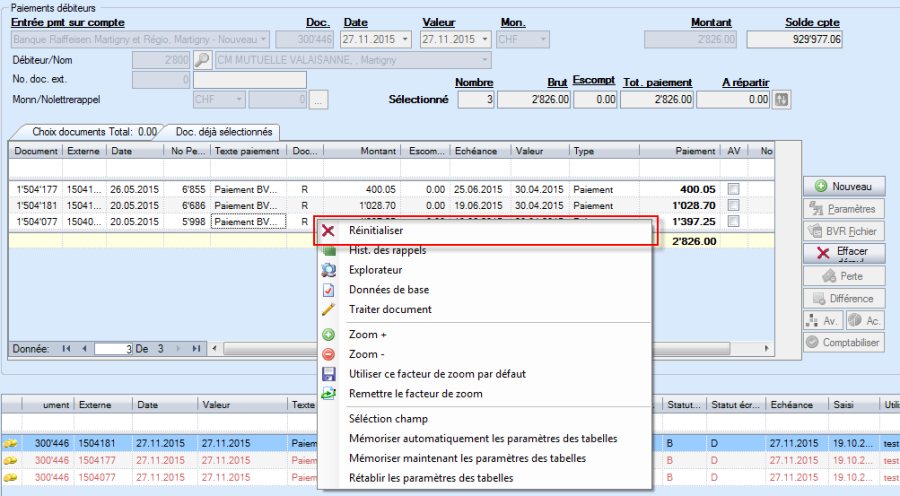The width and height of the screenshot is (900, 496).
Task: Click the Traiter document pencil icon
Action: coord(329,310)
